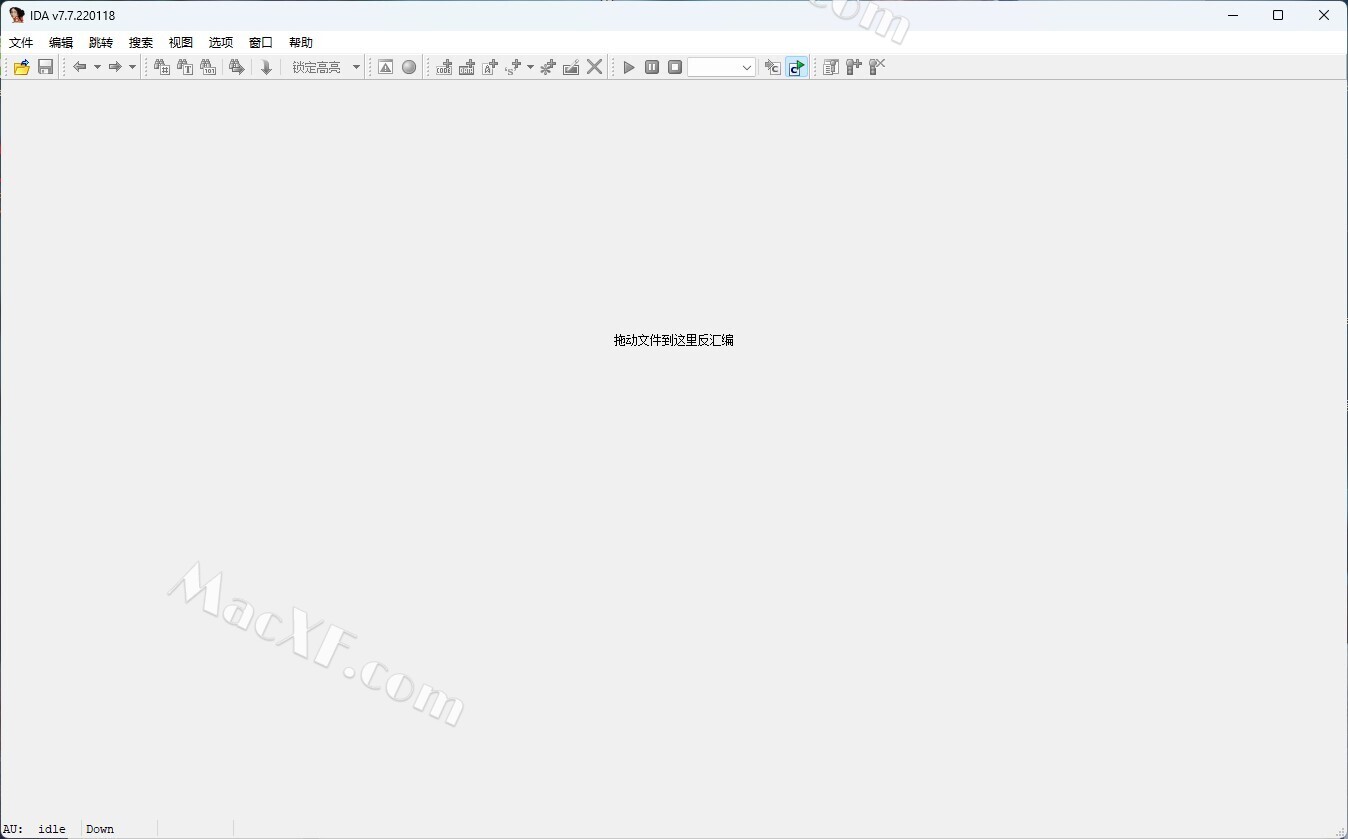1348x839 pixels.
Task: Click the binoculars text search icon
Action: 185,67
